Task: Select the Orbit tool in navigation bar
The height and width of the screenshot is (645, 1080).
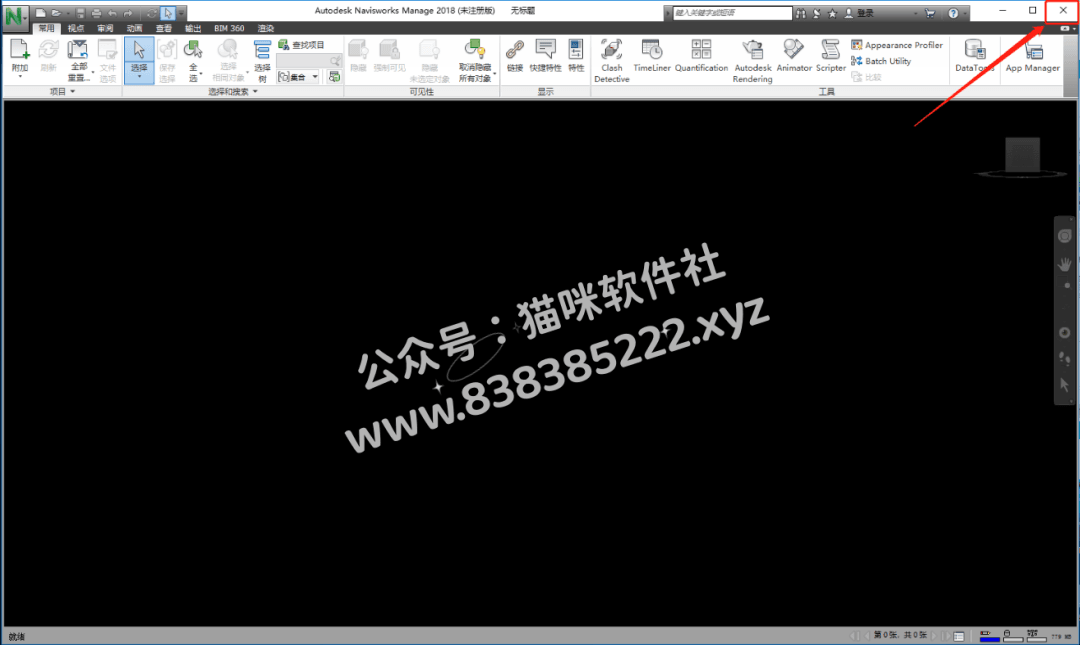Action: (1064, 333)
